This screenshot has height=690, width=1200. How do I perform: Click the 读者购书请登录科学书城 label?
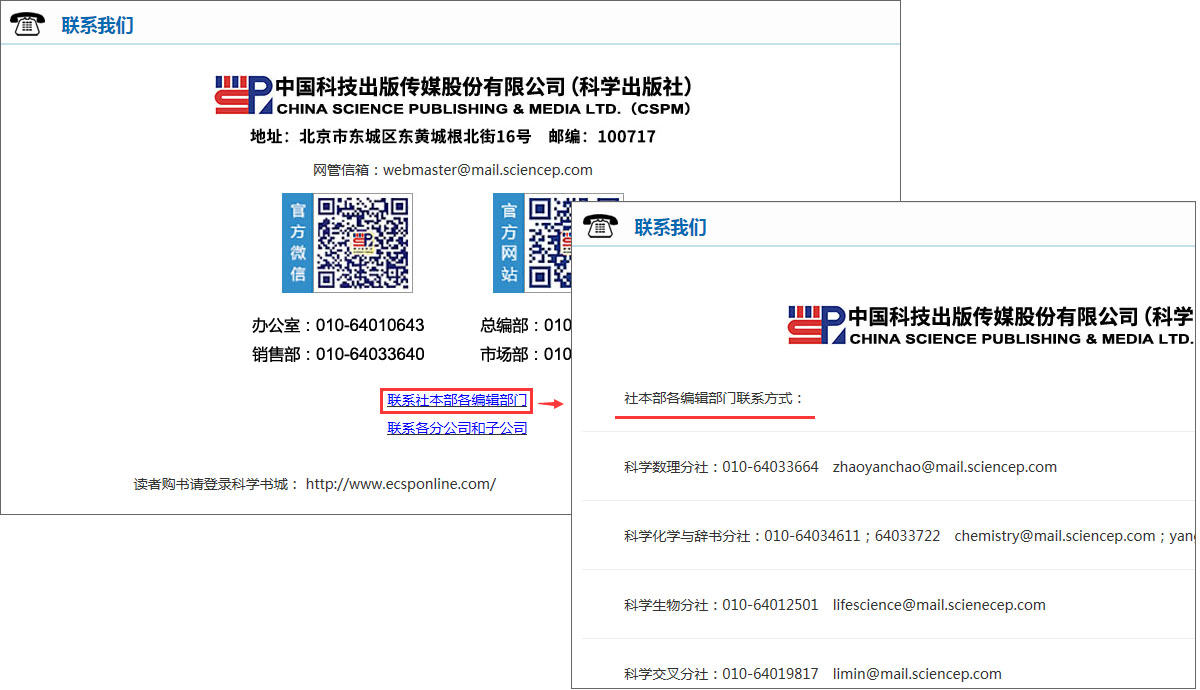click(x=217, y=484)
